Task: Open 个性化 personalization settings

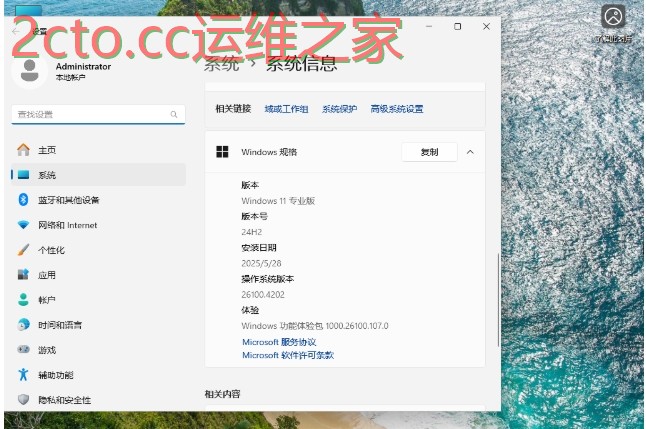Action: [98, 250]
